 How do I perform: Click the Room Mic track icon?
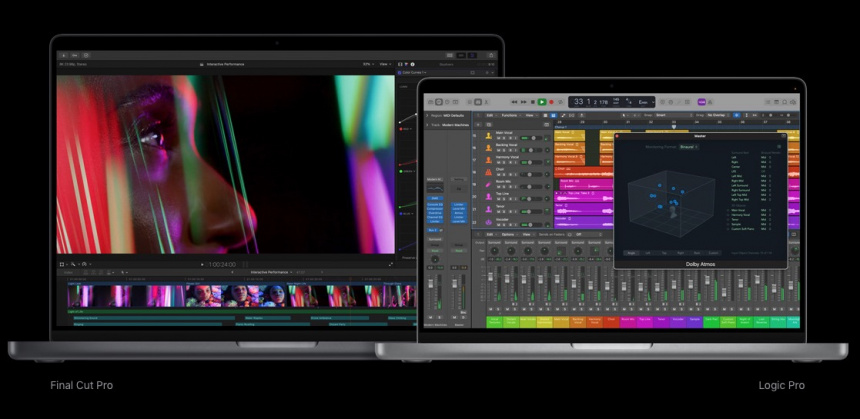click(489, 184)
